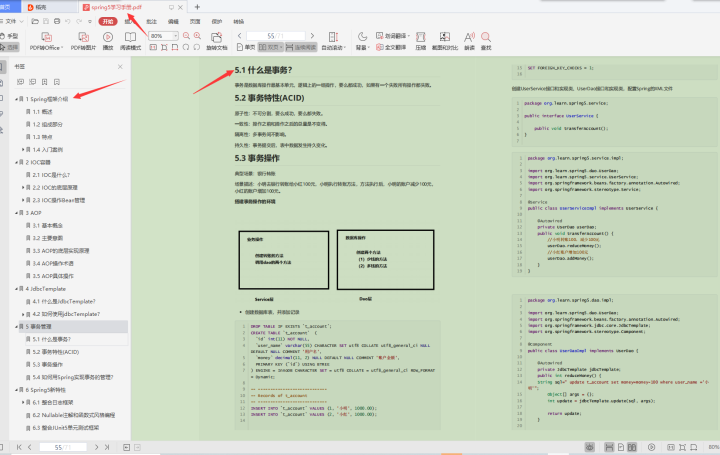
Task: Click the actual size 1:1 toolbar icon
Action: pyautogui.click(x=153, y=47)
